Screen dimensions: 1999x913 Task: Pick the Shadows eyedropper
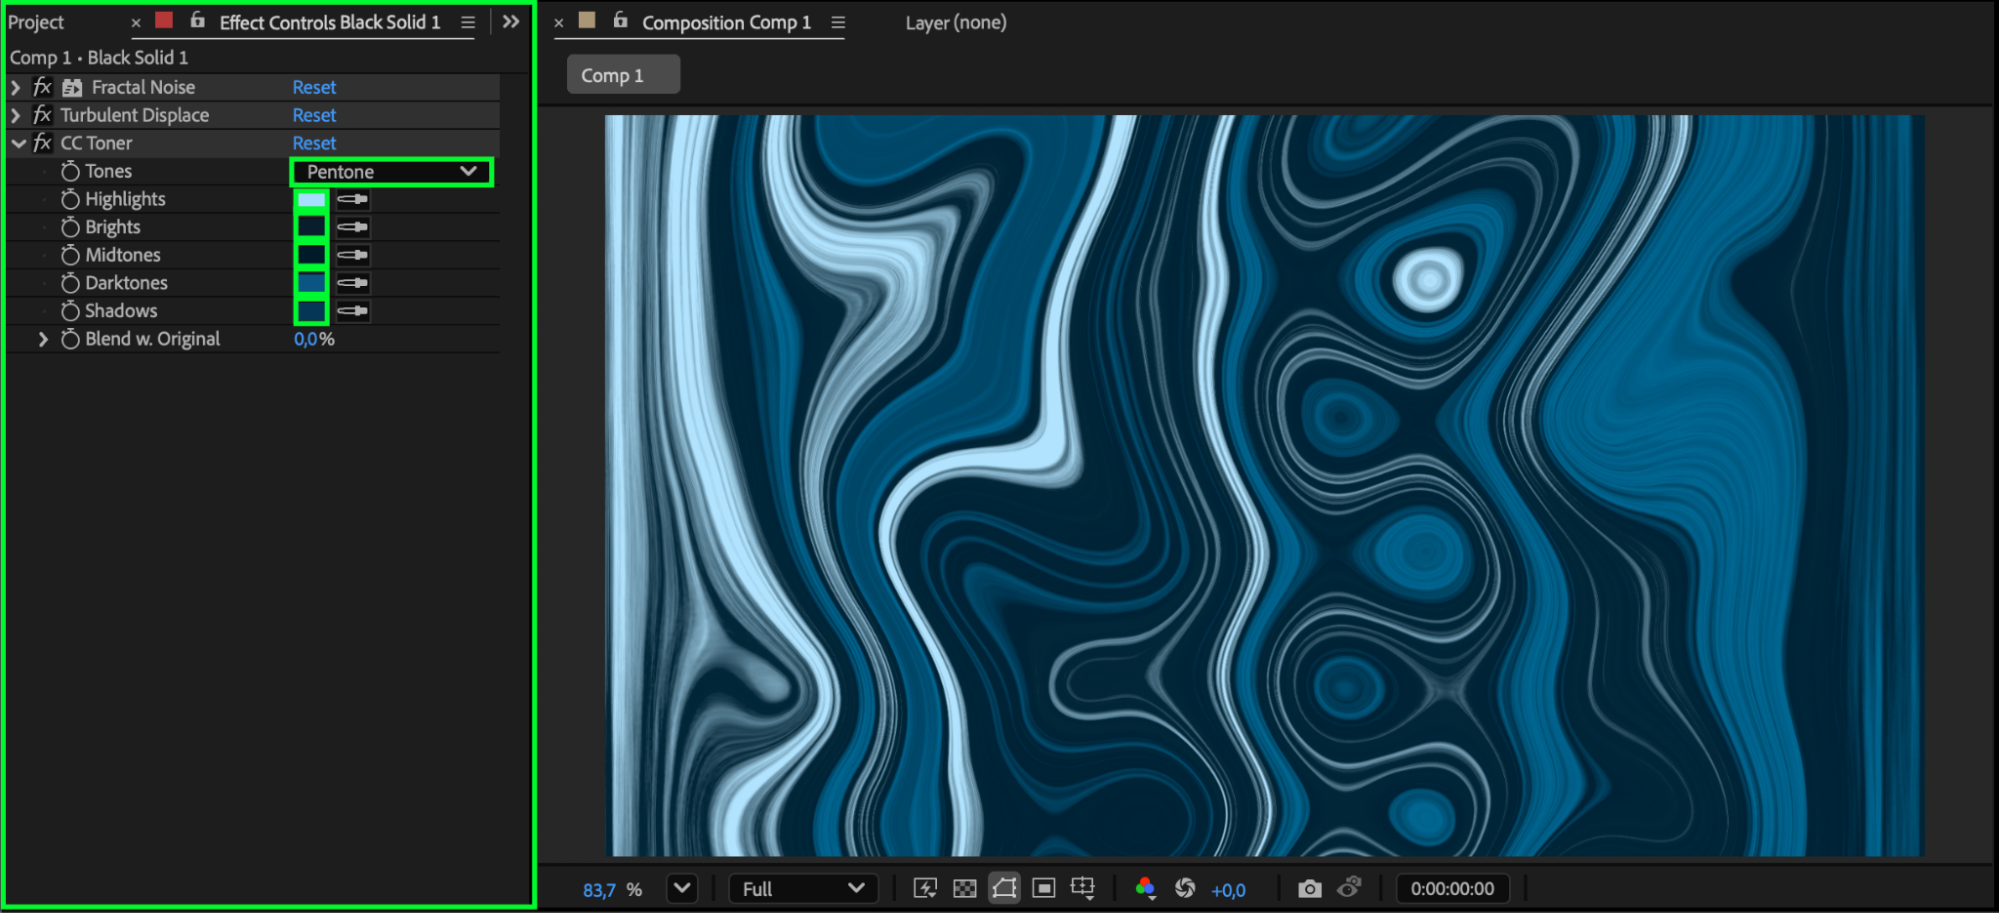[353, 311]
